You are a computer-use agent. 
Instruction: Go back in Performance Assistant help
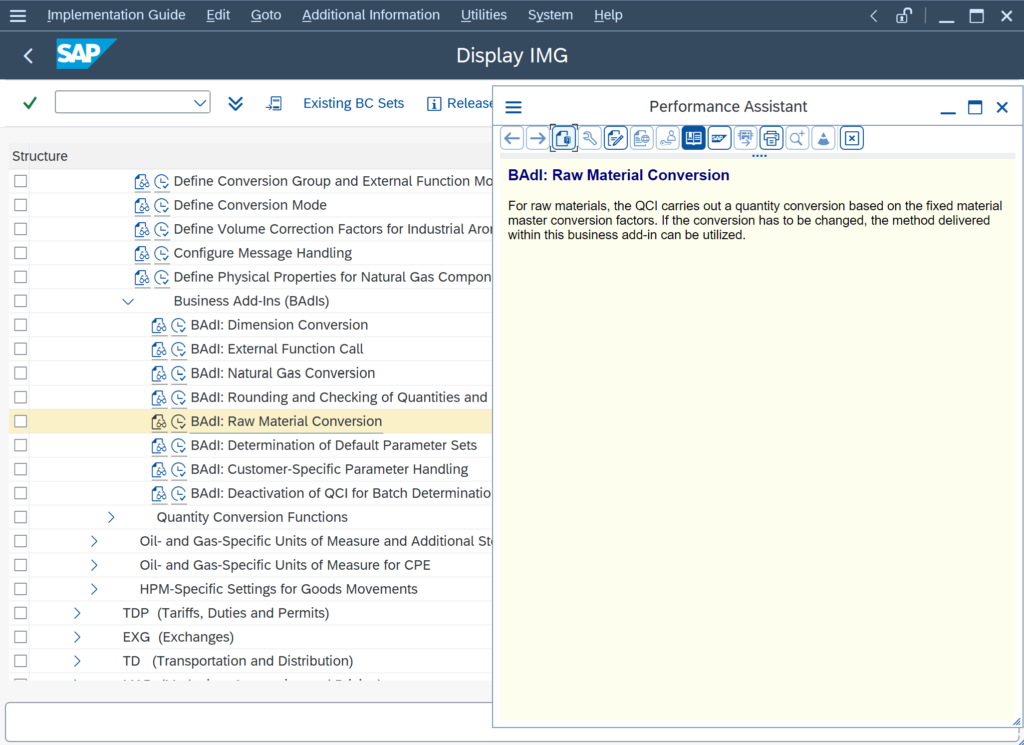pyautogui.click(x=512, y=138)
